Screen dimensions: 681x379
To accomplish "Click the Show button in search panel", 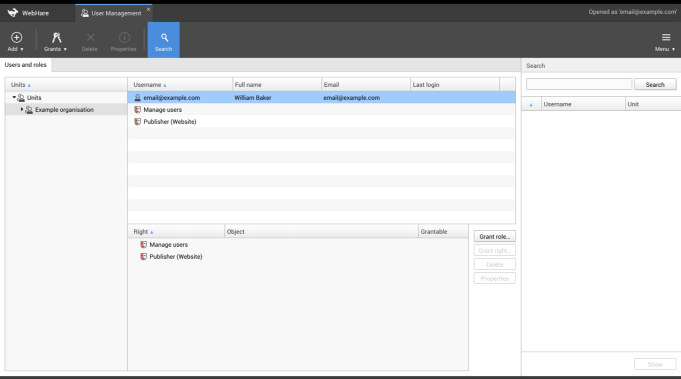I will [x=655, y=364].
